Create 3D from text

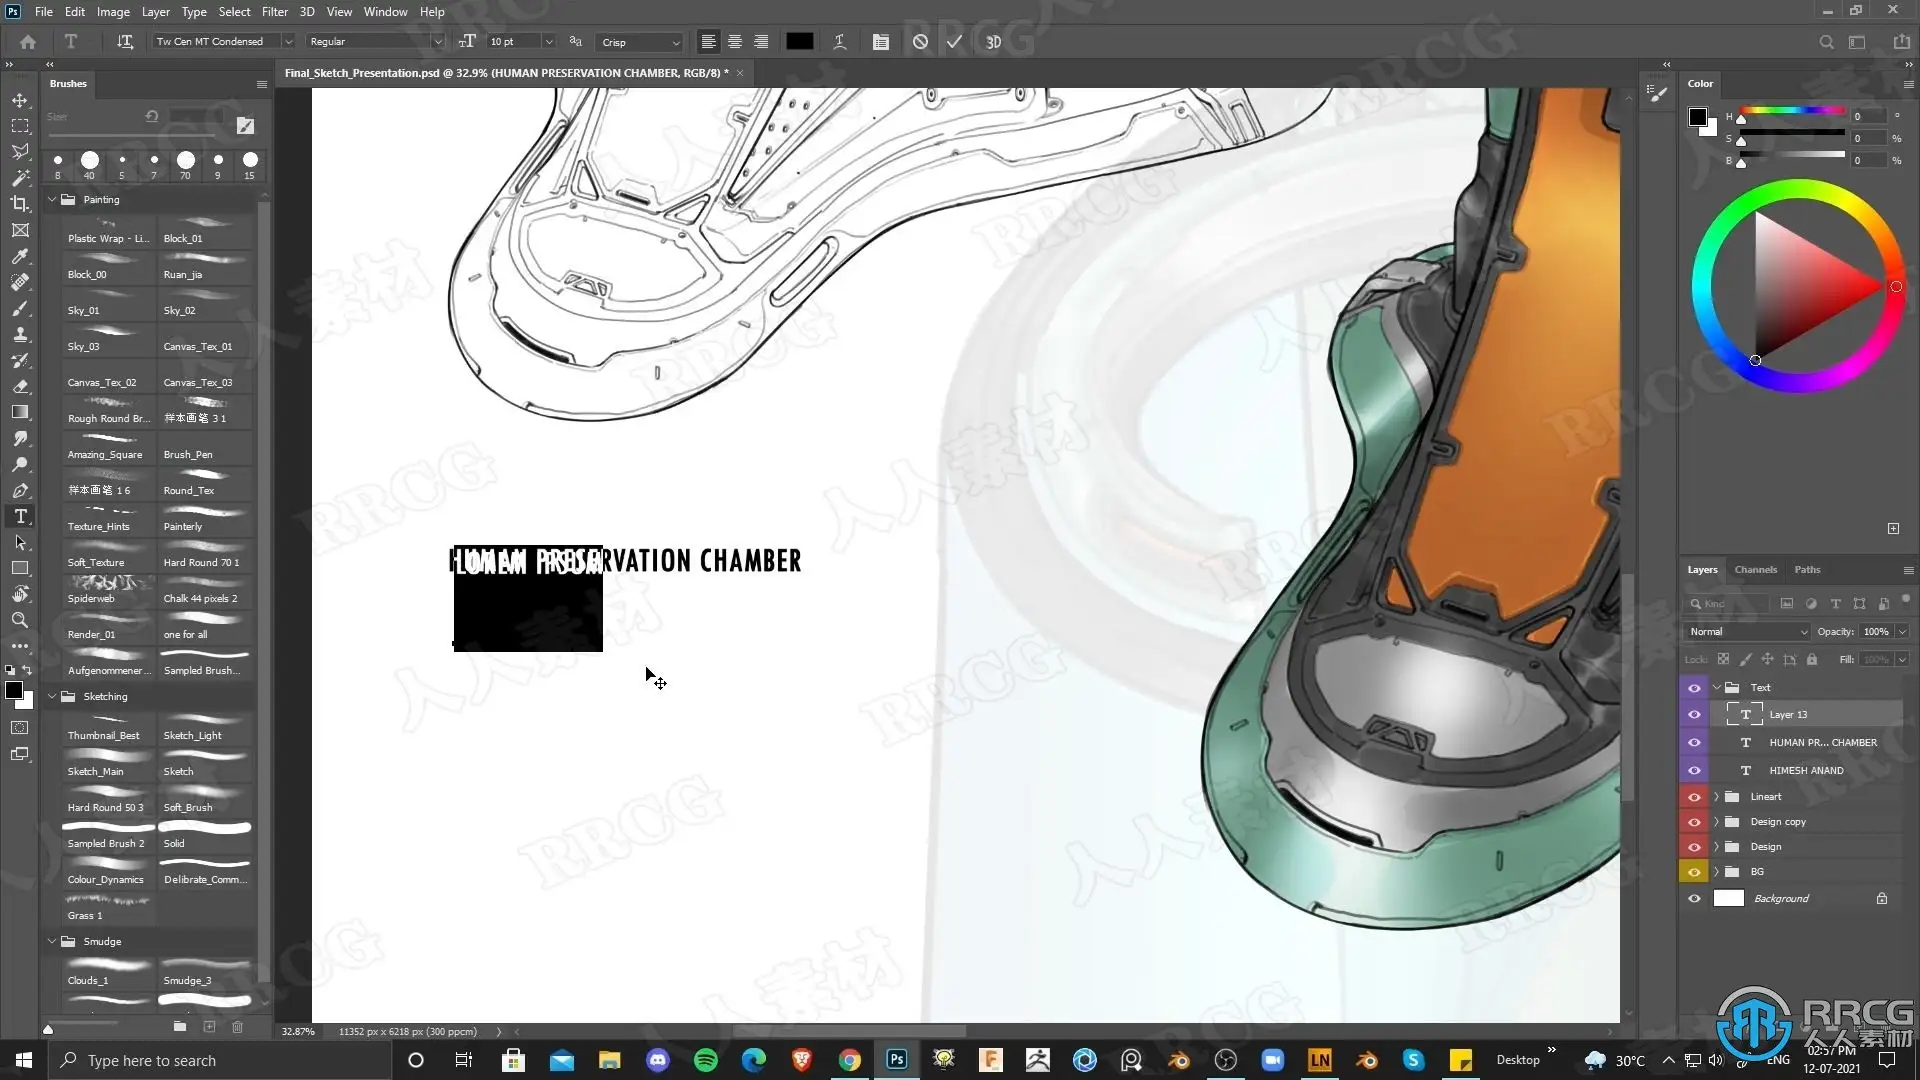[x=993, y=42]
